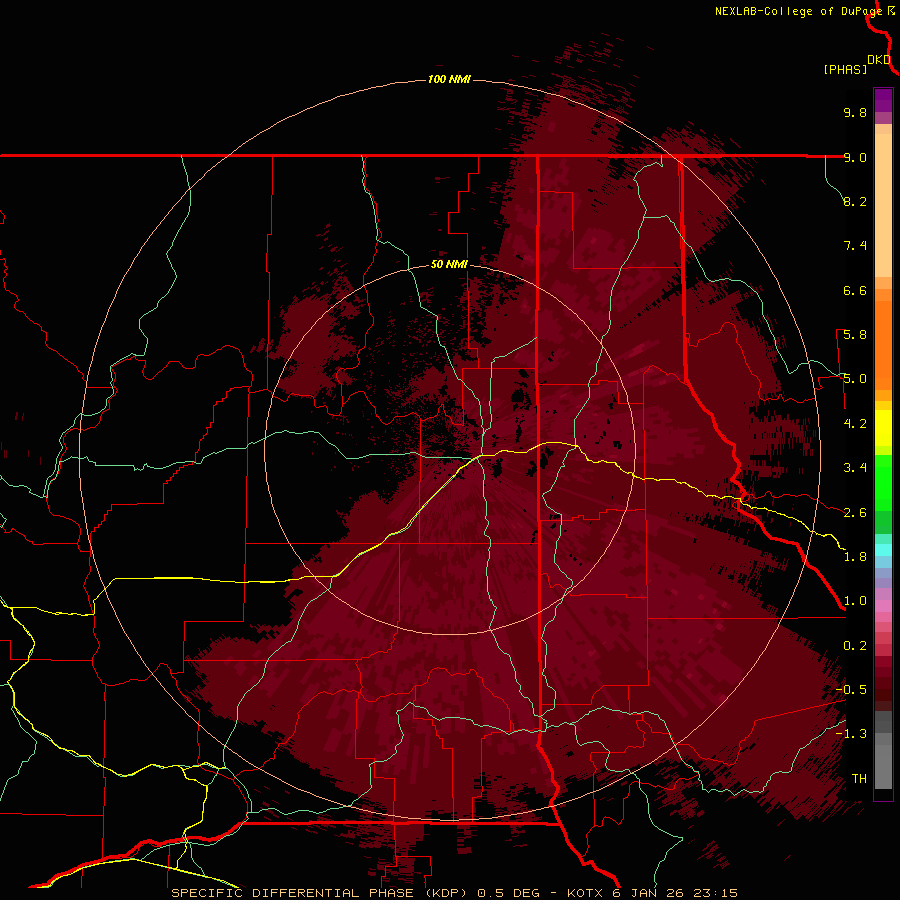Pick the orange band of the color bar

pos(883,346)
